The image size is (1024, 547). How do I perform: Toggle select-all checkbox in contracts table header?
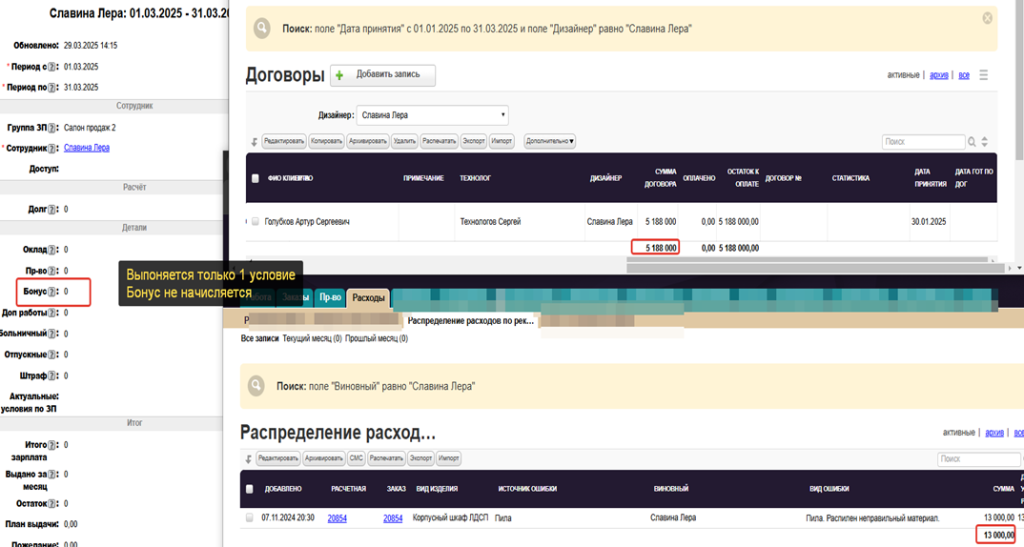(x=256, y=179)
